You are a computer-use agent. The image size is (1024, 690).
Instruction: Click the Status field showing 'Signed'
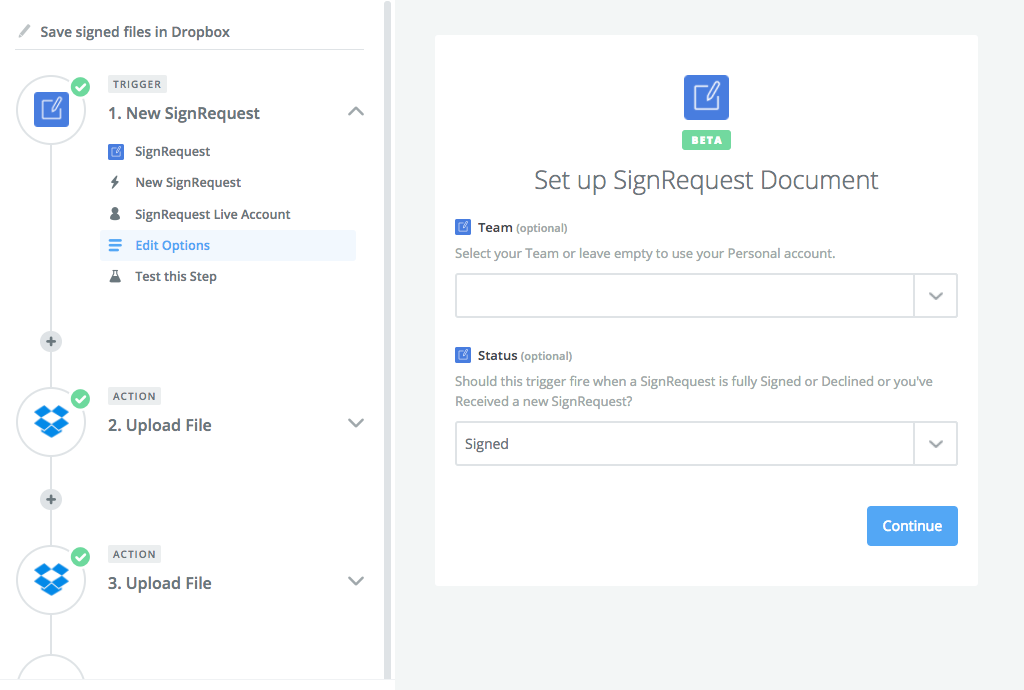[684, 444]
